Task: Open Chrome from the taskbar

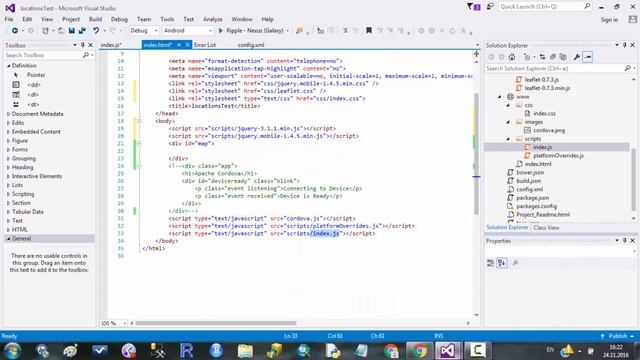Action: pos(419,350)
